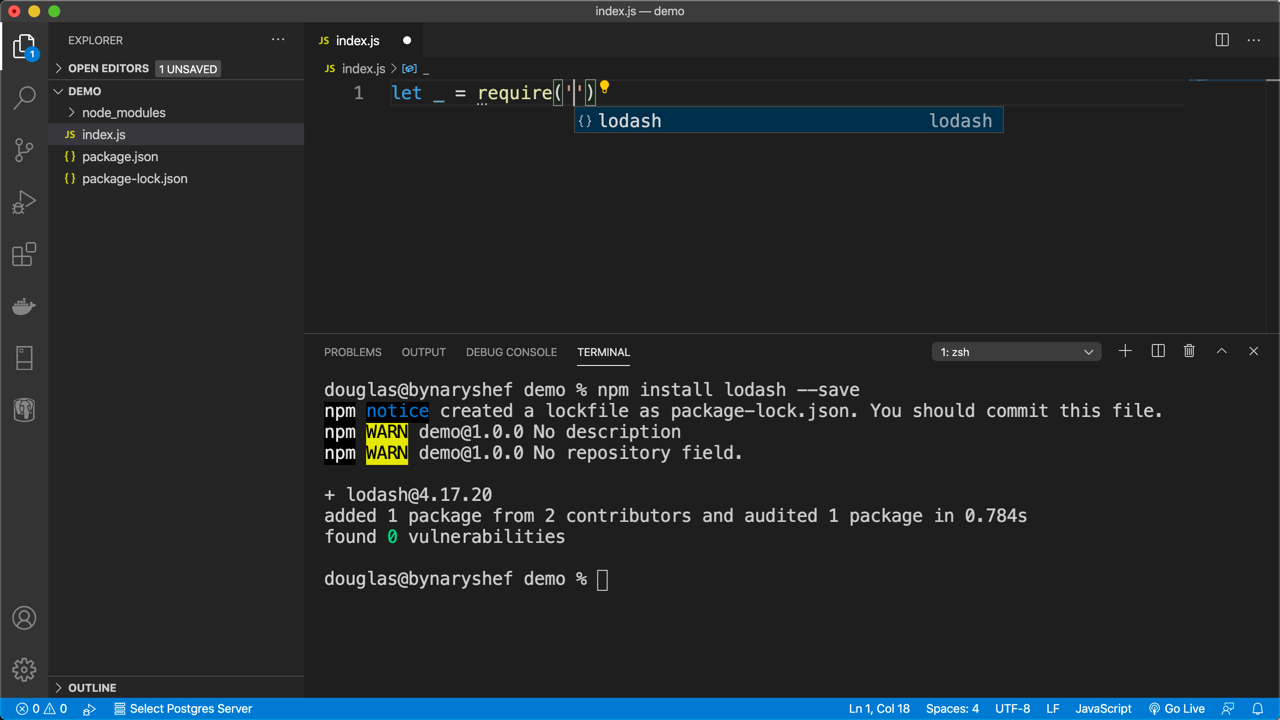Split the editor to the right

[x=1222, y=40]
